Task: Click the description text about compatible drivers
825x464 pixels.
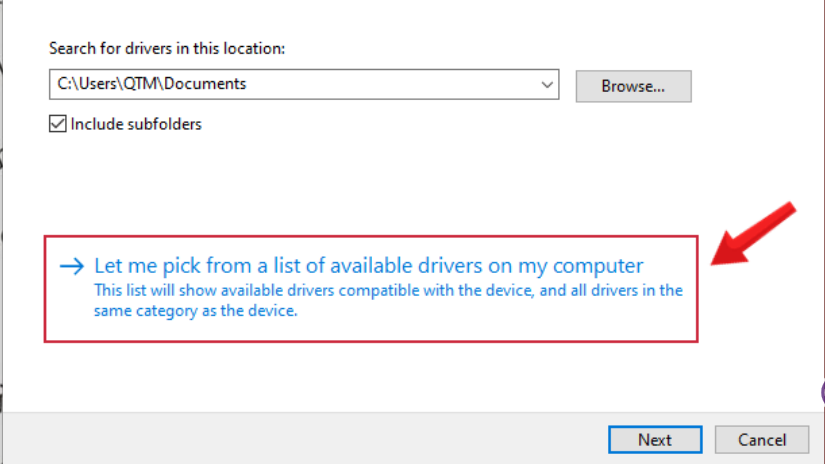Action: (388, 291)
